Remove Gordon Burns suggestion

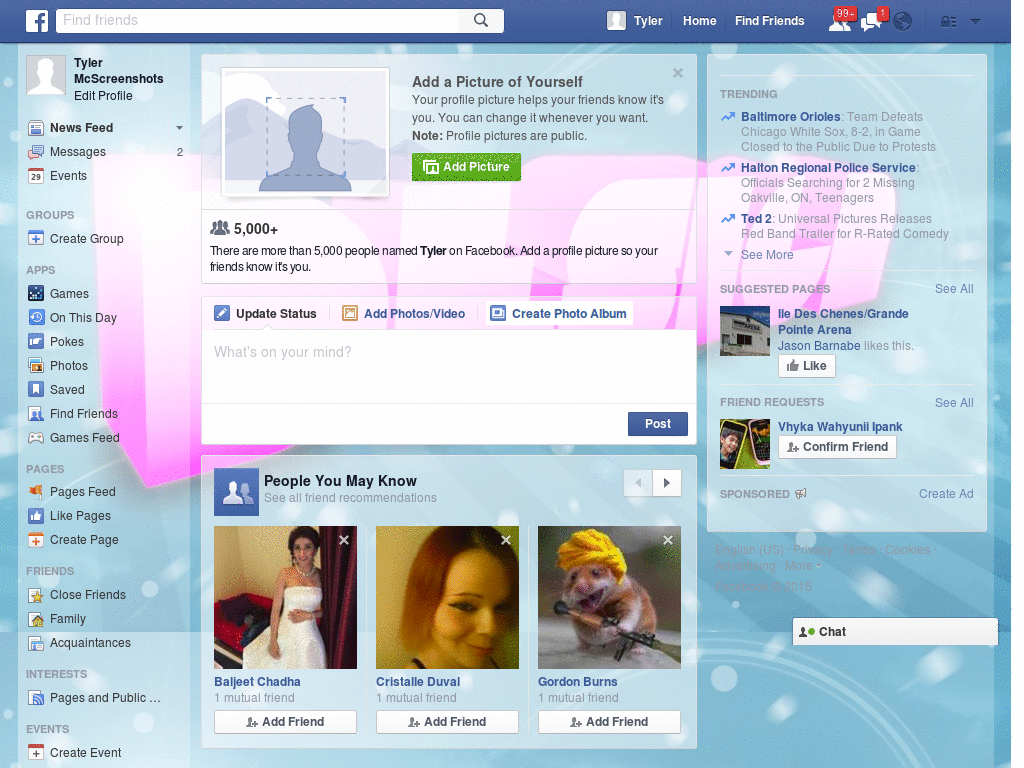[668, 540]
